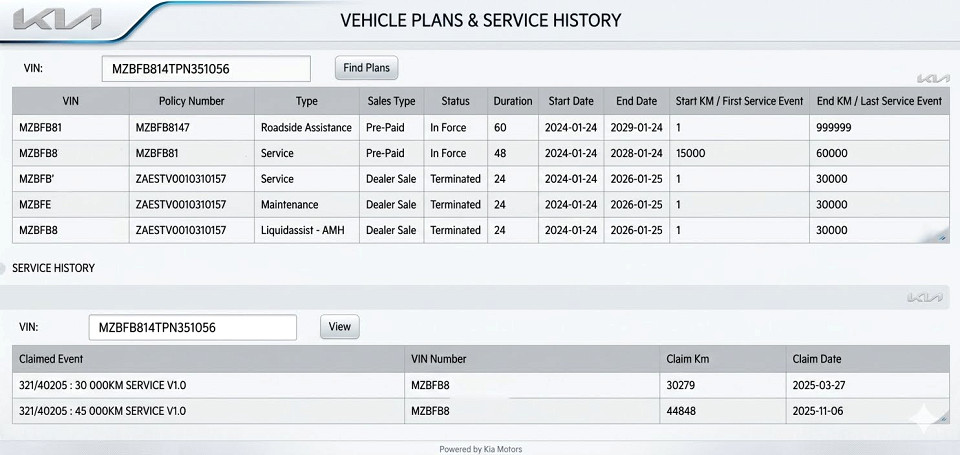The width and height of the screenshot is (960, 455).
Task: Select the 30 000KM SERVICE V1.0 row
Action: [481, 385]
